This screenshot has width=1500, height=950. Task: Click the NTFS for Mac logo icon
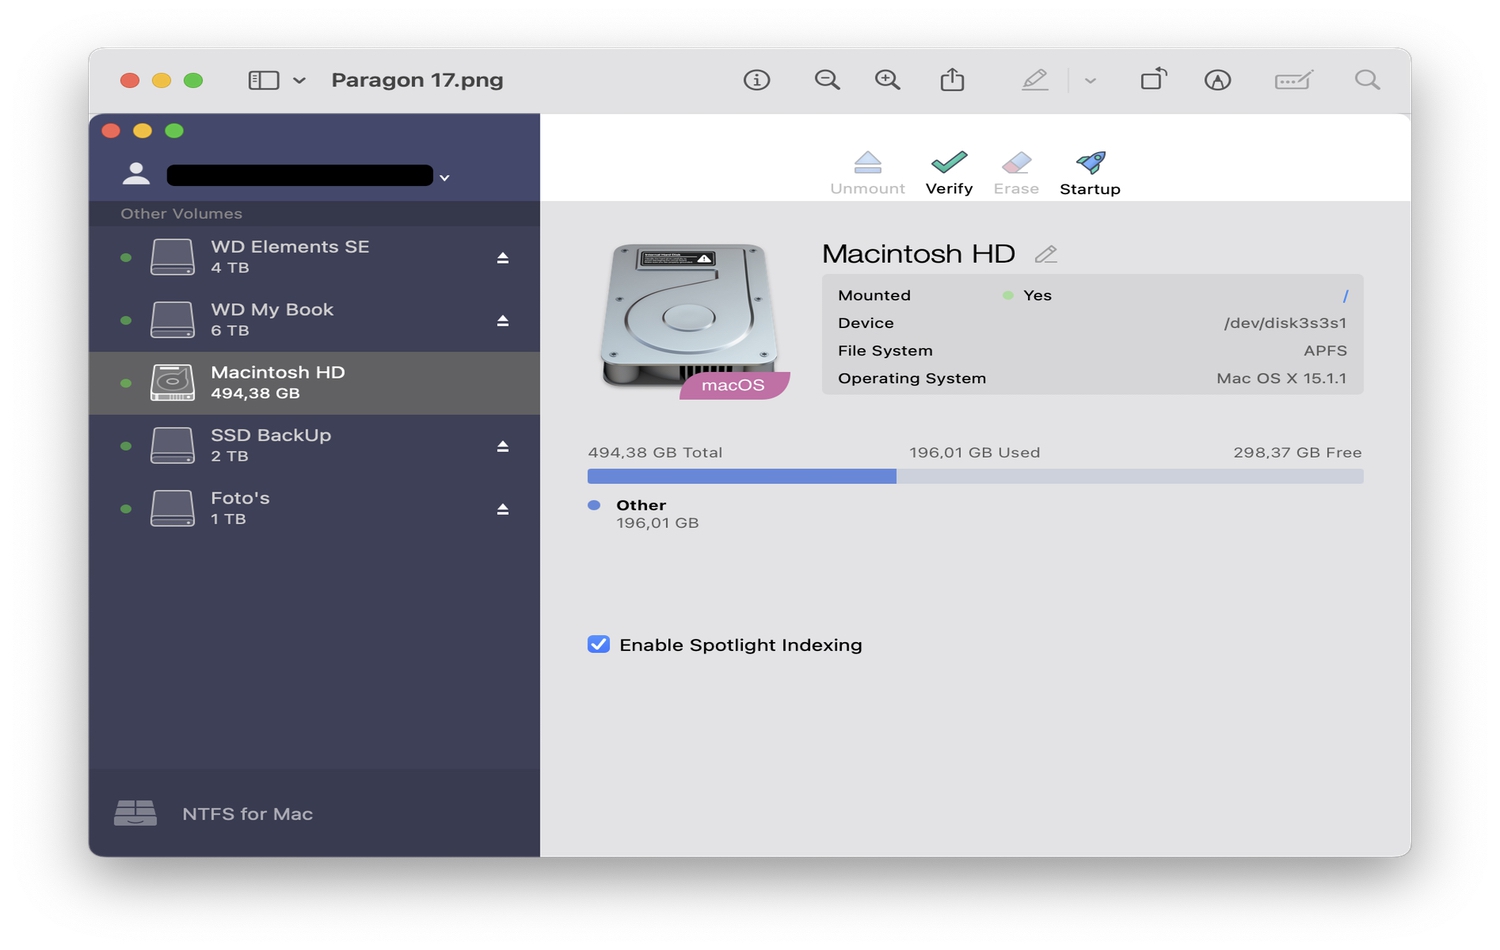click(x=135, y=813)
